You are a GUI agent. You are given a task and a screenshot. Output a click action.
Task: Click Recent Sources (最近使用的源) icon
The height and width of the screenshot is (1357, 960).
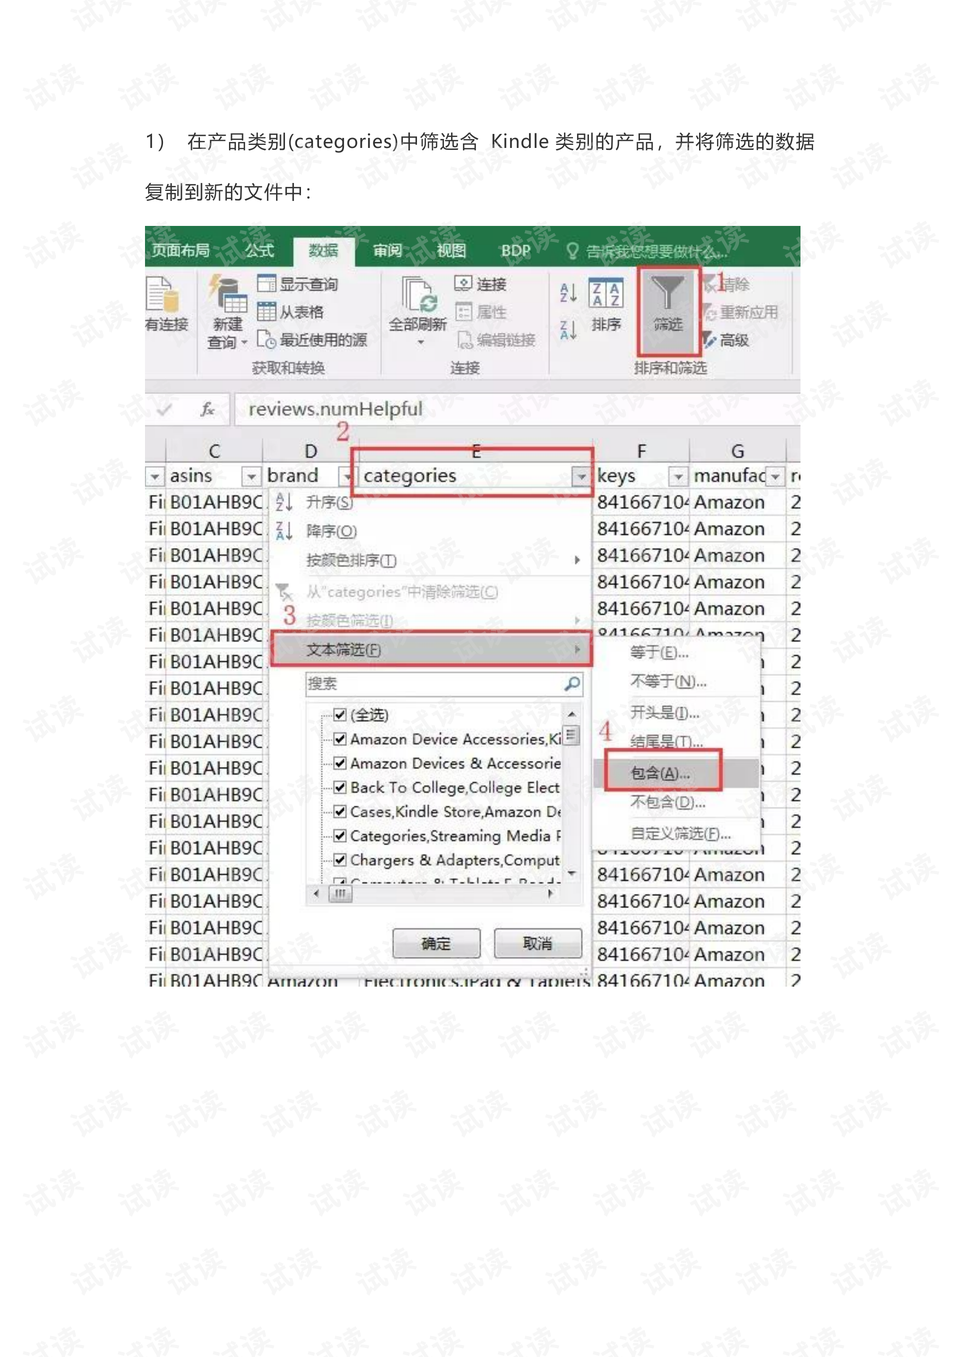pyautogui.click(x=266, y=339)
